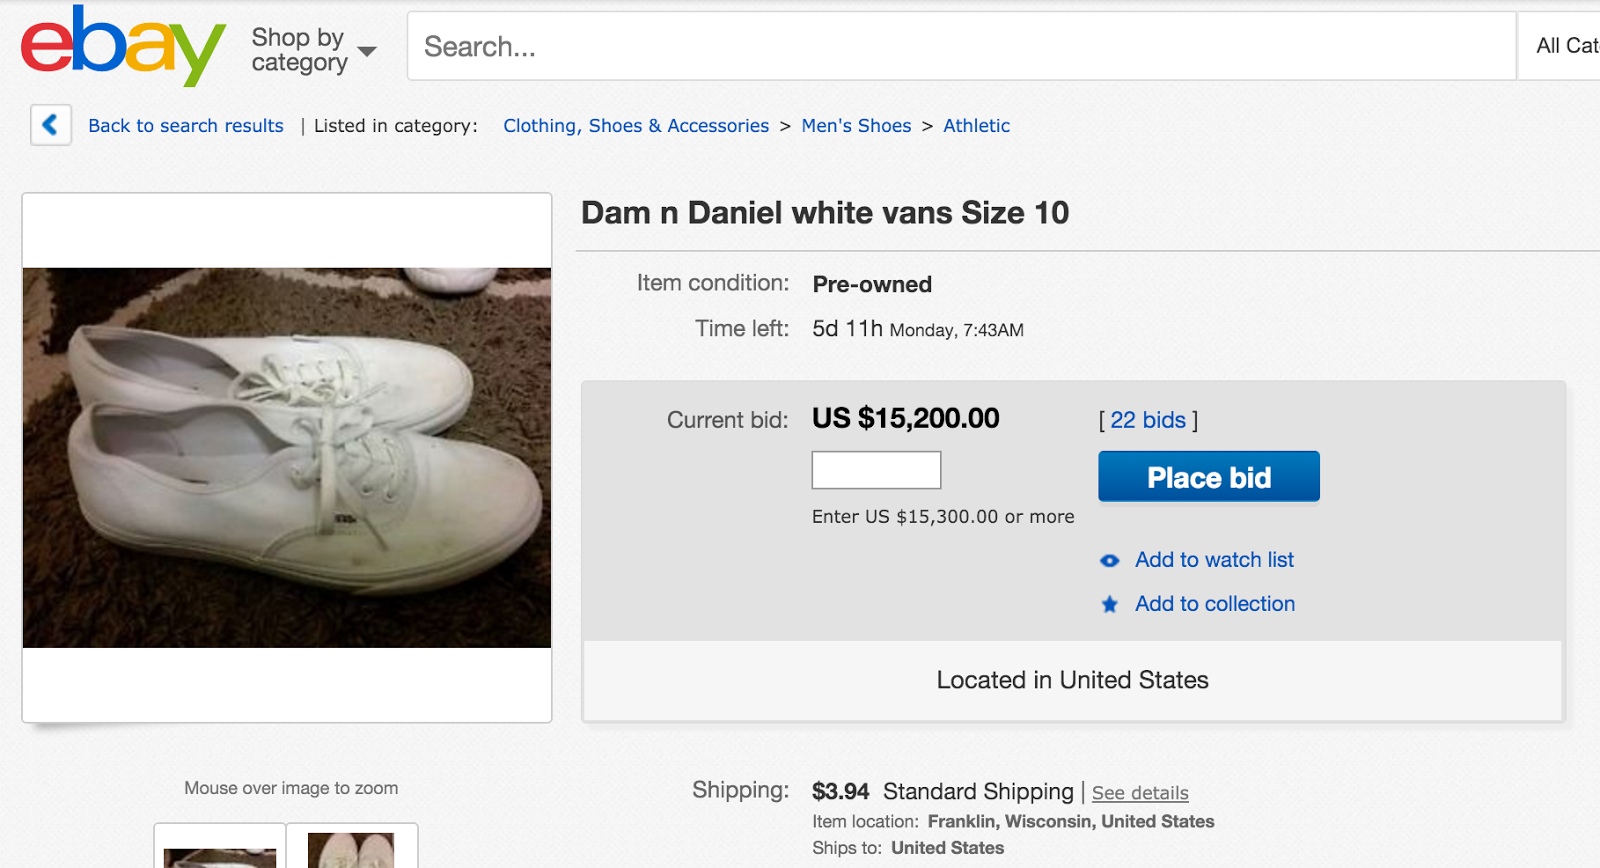Open the Men's Shoes category link
Image resolution: width=1600 pixels, height=868 pixels.
(856, 126)
